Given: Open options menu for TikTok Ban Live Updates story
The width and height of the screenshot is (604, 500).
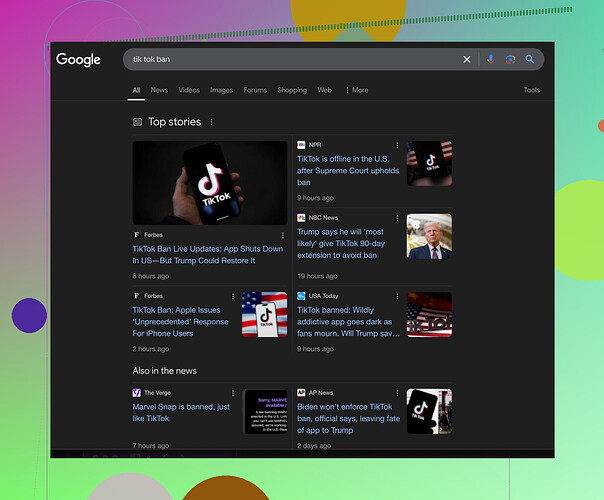Looking at the screenshot, I should pyautogui.click(x=283, y=235).
